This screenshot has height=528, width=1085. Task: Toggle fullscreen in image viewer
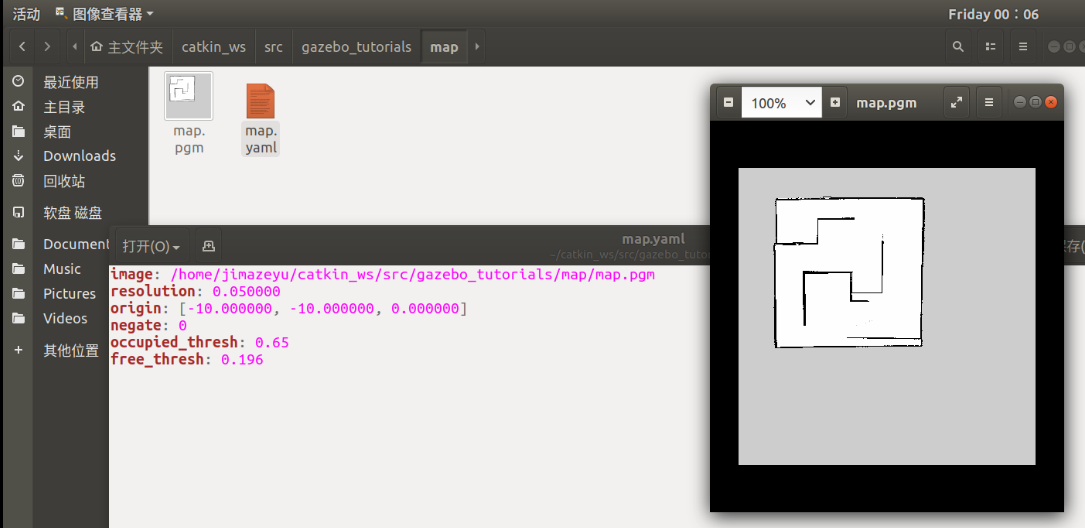click(956, 102)
